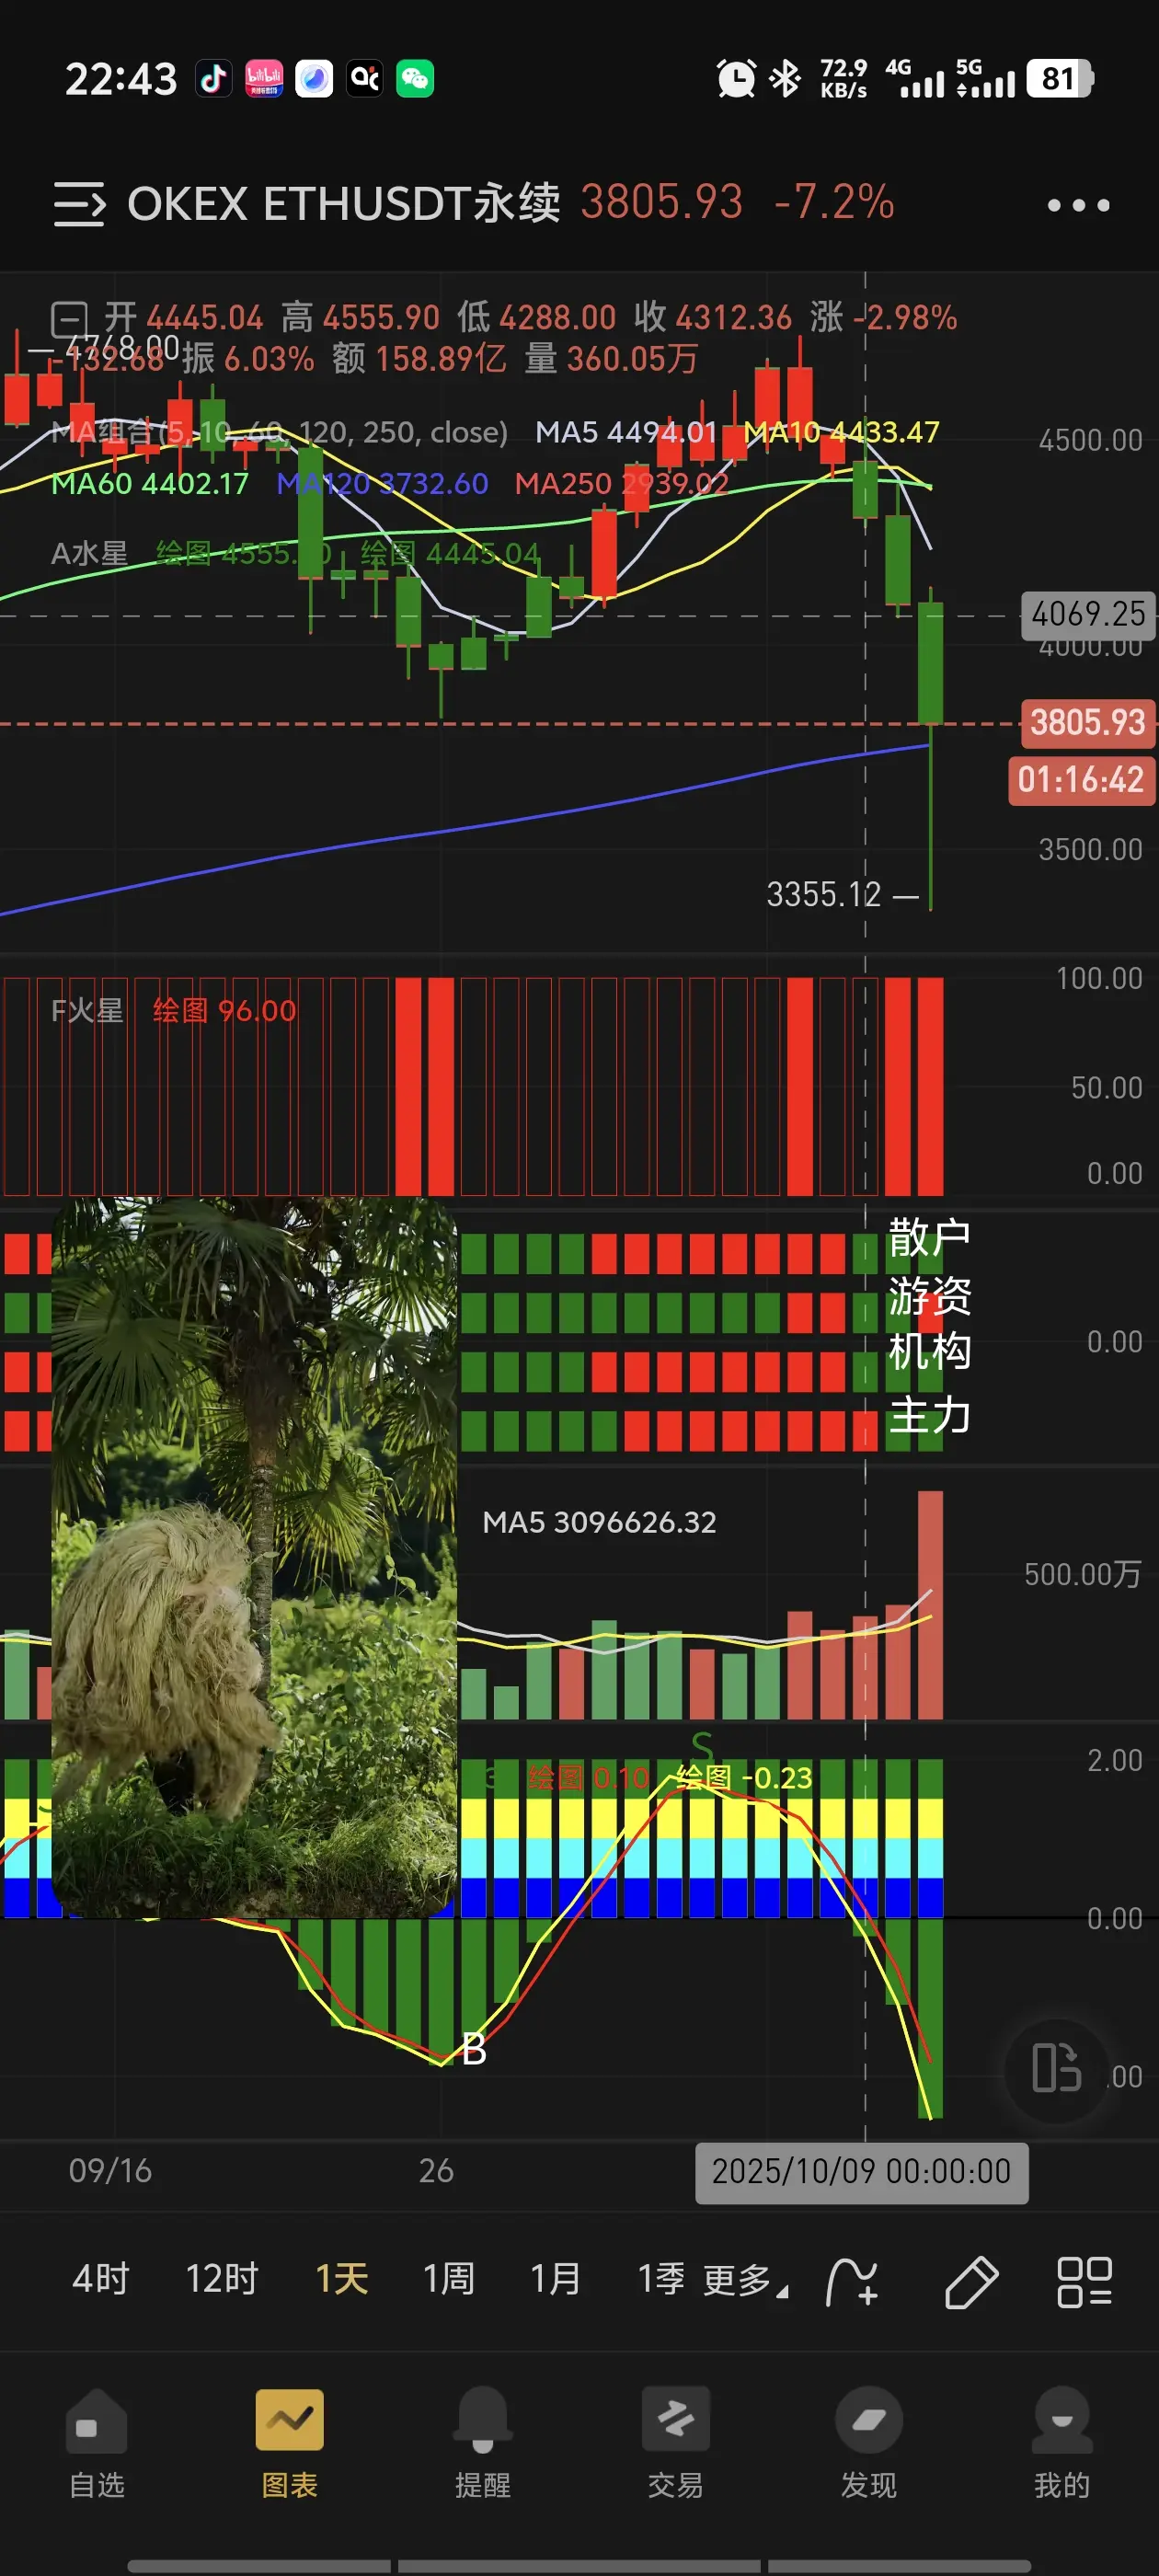Select the 12时 timeframe
Image resolution: width=1159 pixels, height=2576 pixels.
coord(222,2279)
